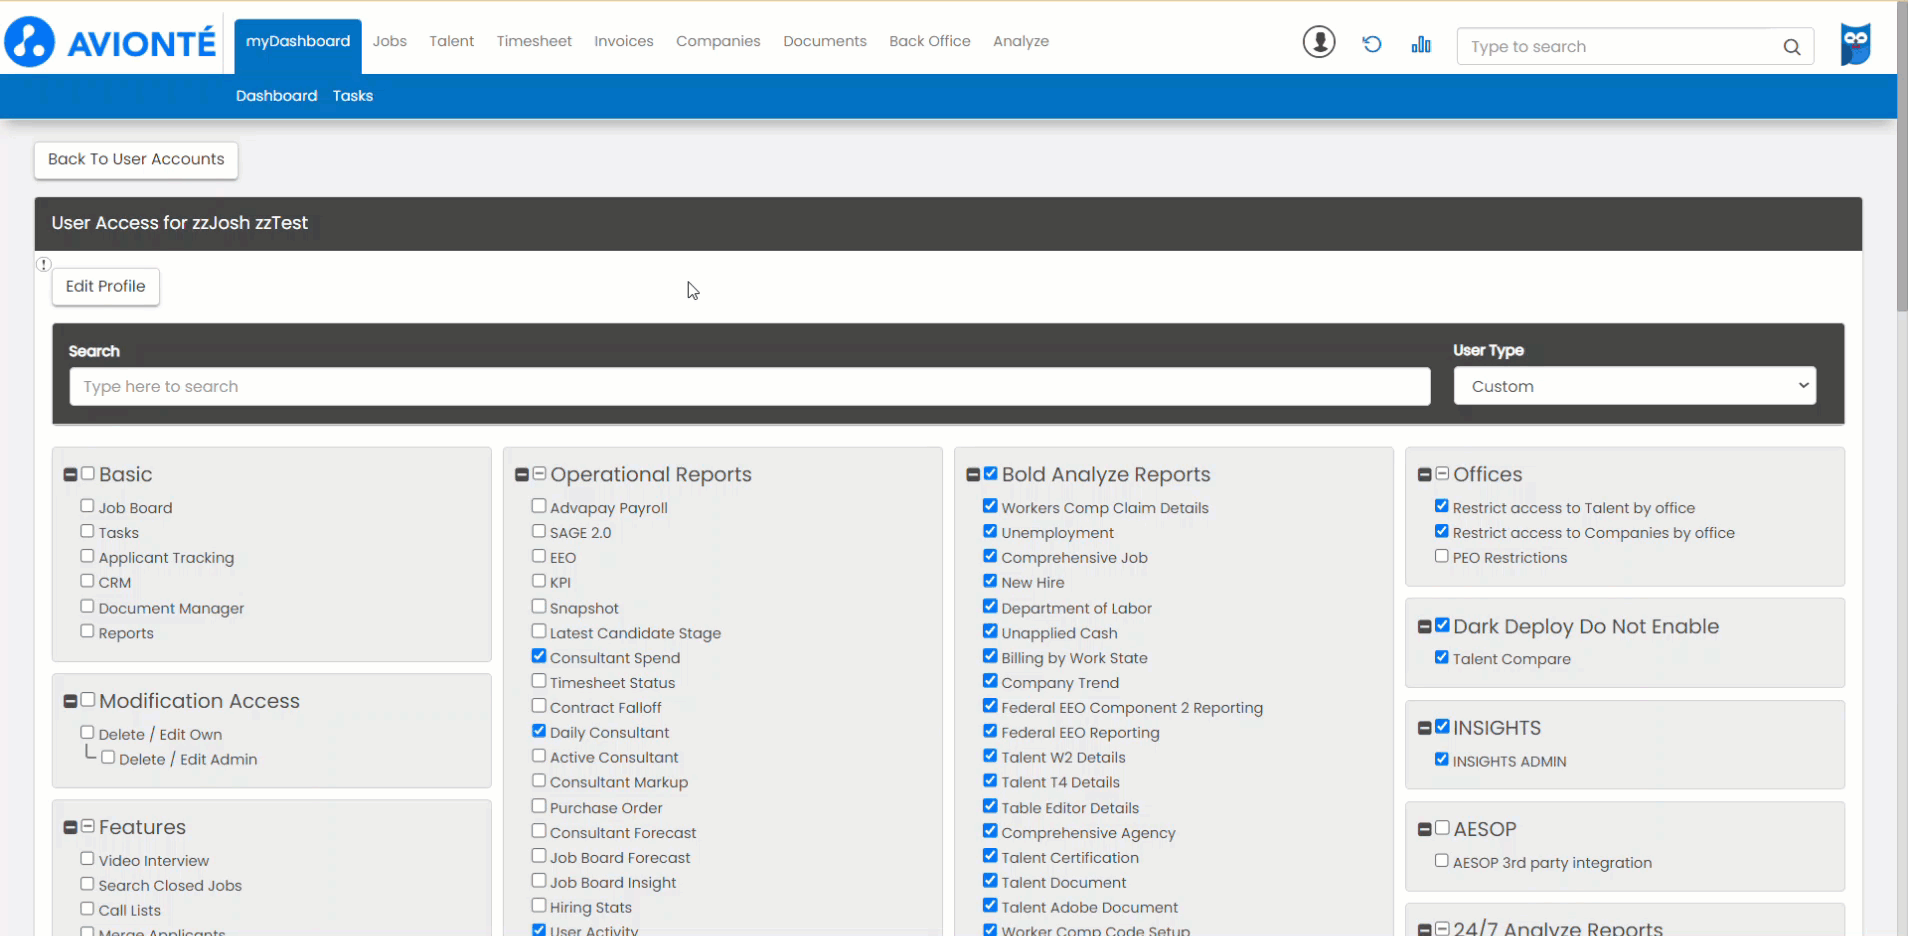Go to the Dashboard sub-tab
The image size is (1908, 936).
pos(276,96)
